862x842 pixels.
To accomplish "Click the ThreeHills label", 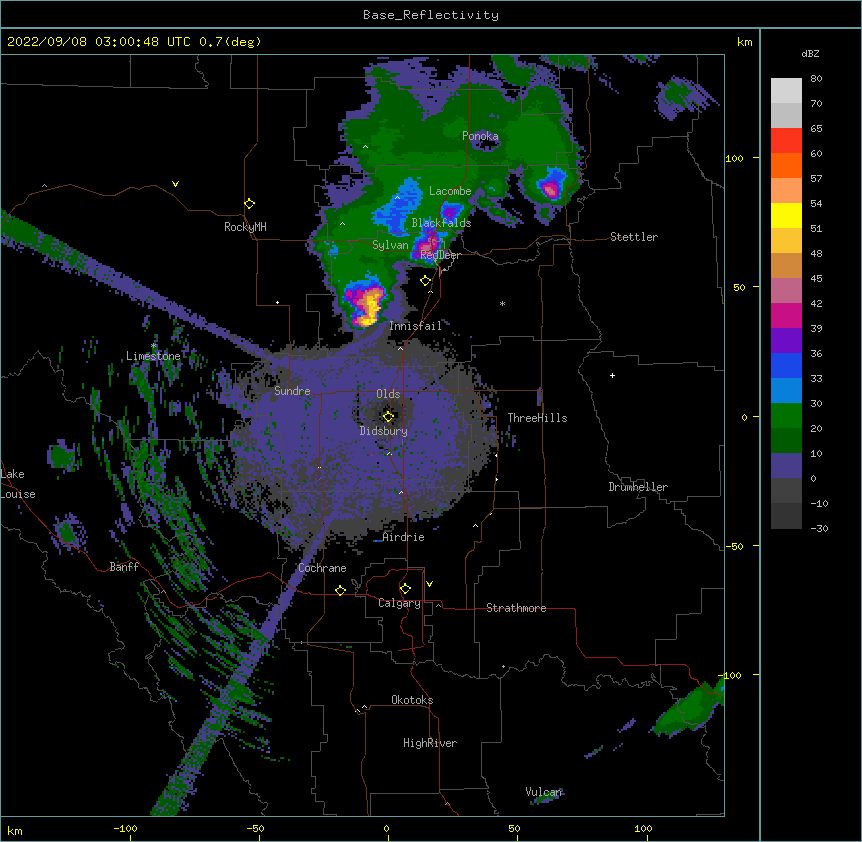I will click(x=537, y=418).
